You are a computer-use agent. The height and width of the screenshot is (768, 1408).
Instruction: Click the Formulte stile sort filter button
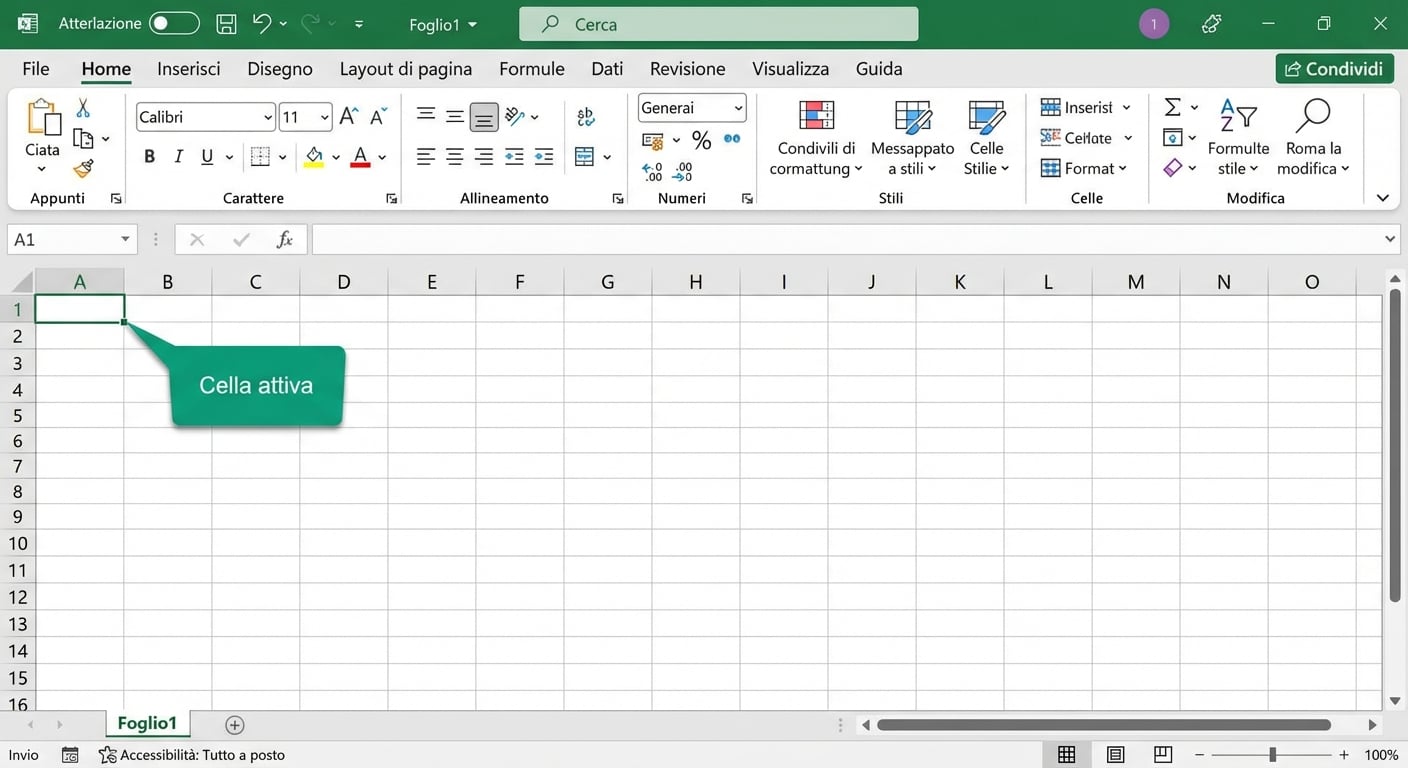[x=1238, y=138]
